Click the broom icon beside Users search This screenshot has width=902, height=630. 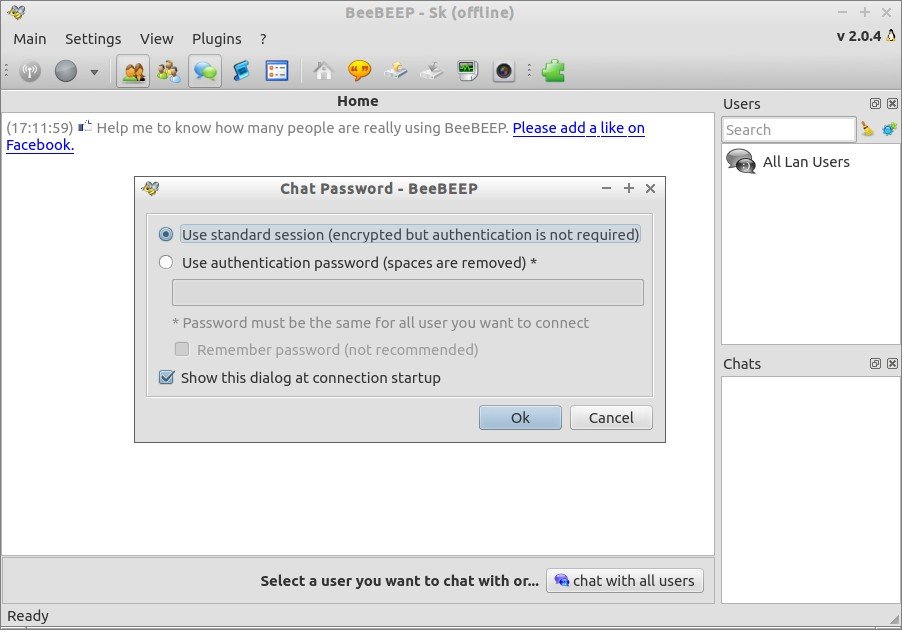point(867,129)
